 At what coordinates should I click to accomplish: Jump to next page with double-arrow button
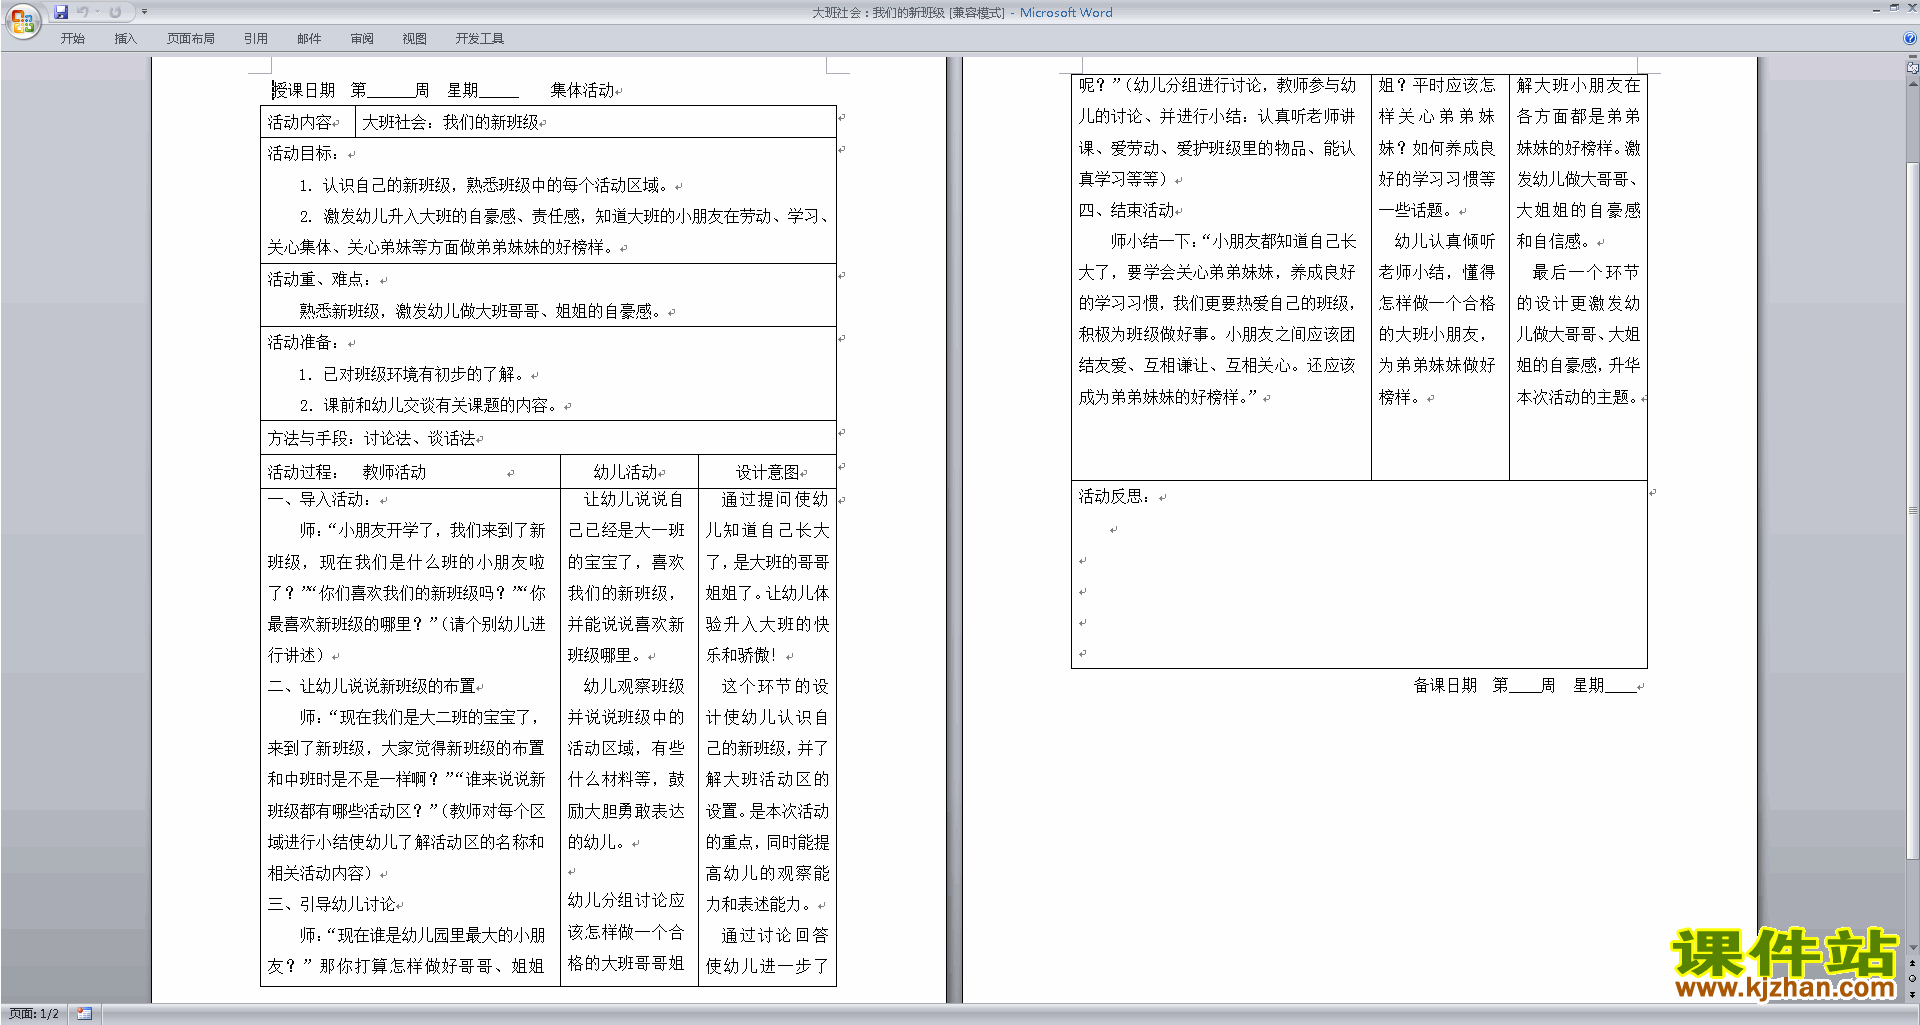(1912, 994)
